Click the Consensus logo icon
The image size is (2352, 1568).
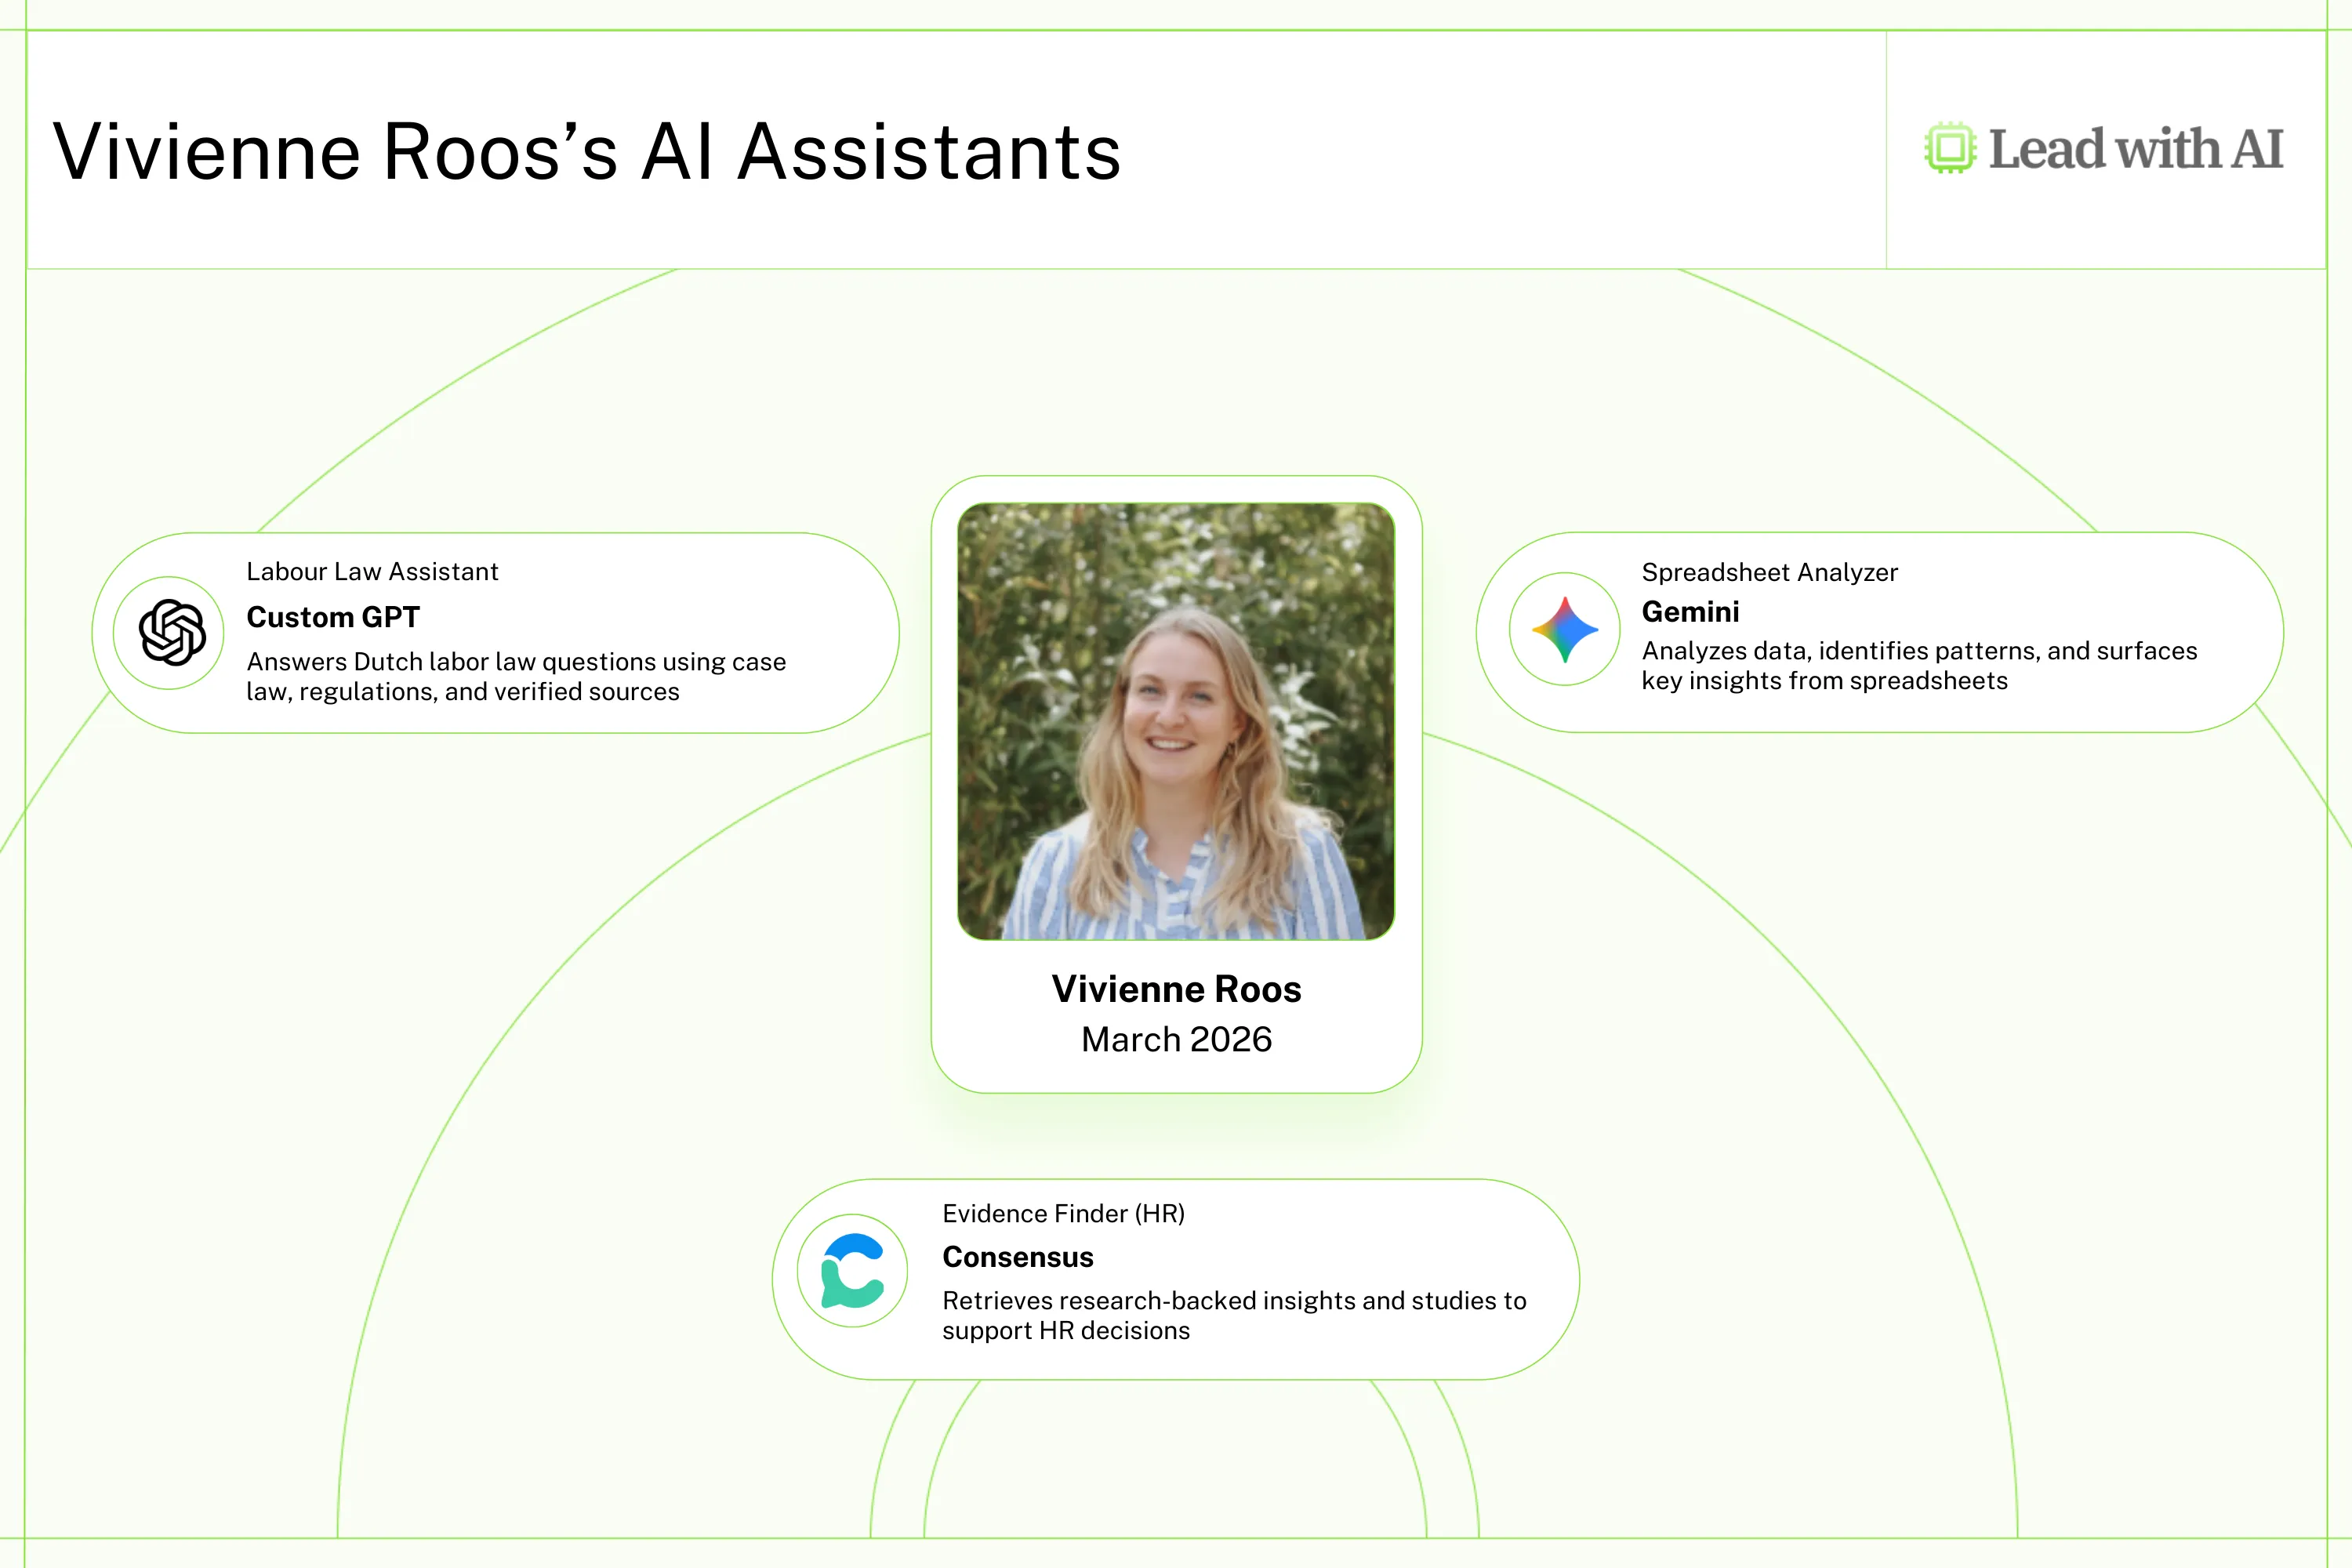pos(852,1271)
